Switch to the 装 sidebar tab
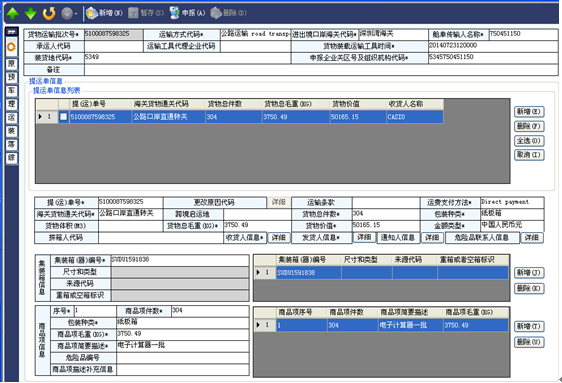This screenshot has height=383, width=562. point(11,131)
